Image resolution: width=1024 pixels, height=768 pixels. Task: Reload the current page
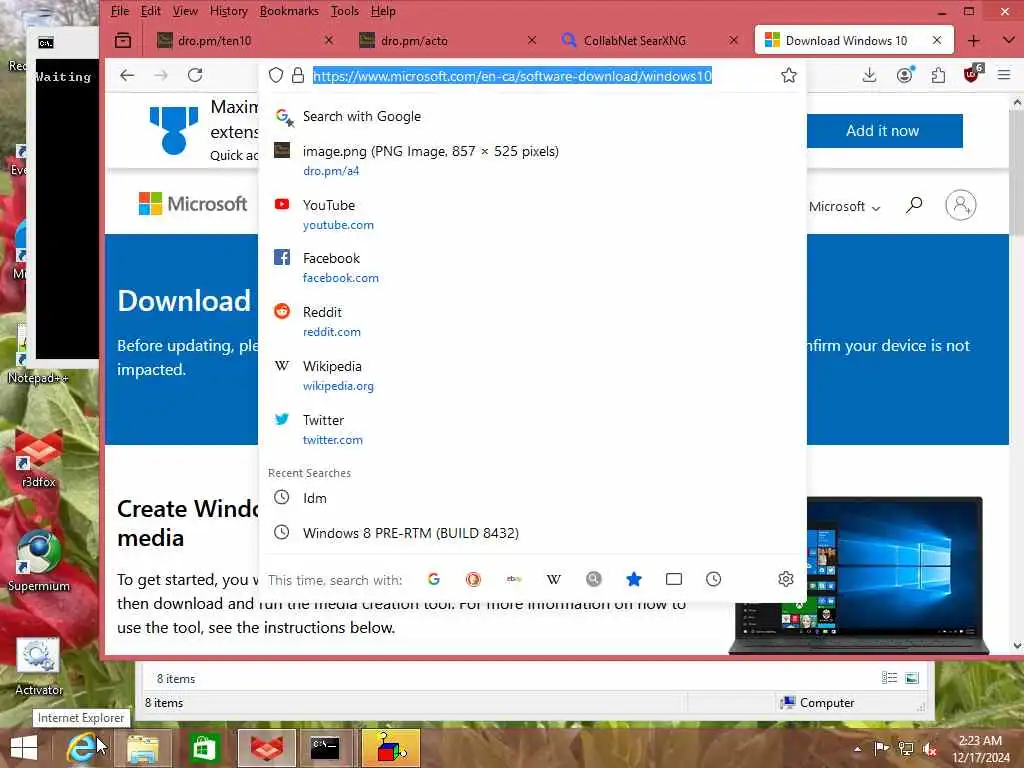[x=195, y=75]
